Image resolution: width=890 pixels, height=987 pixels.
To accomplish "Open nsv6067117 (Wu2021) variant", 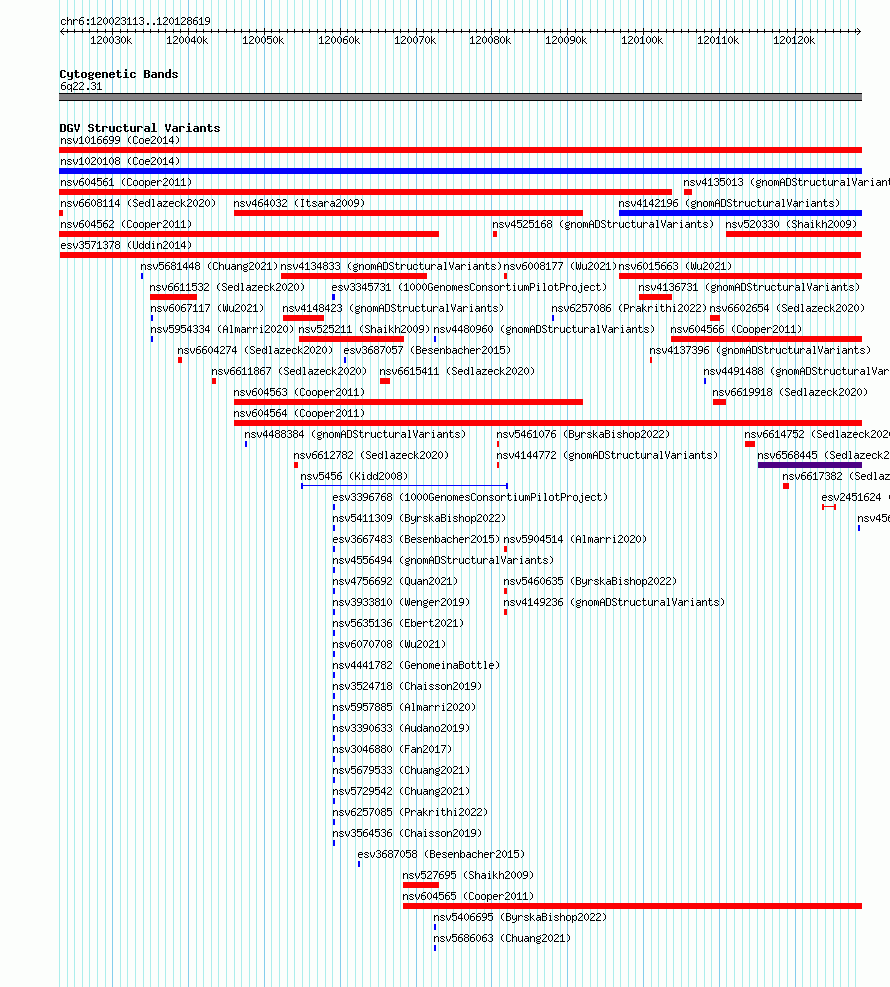I will point(207,308).
